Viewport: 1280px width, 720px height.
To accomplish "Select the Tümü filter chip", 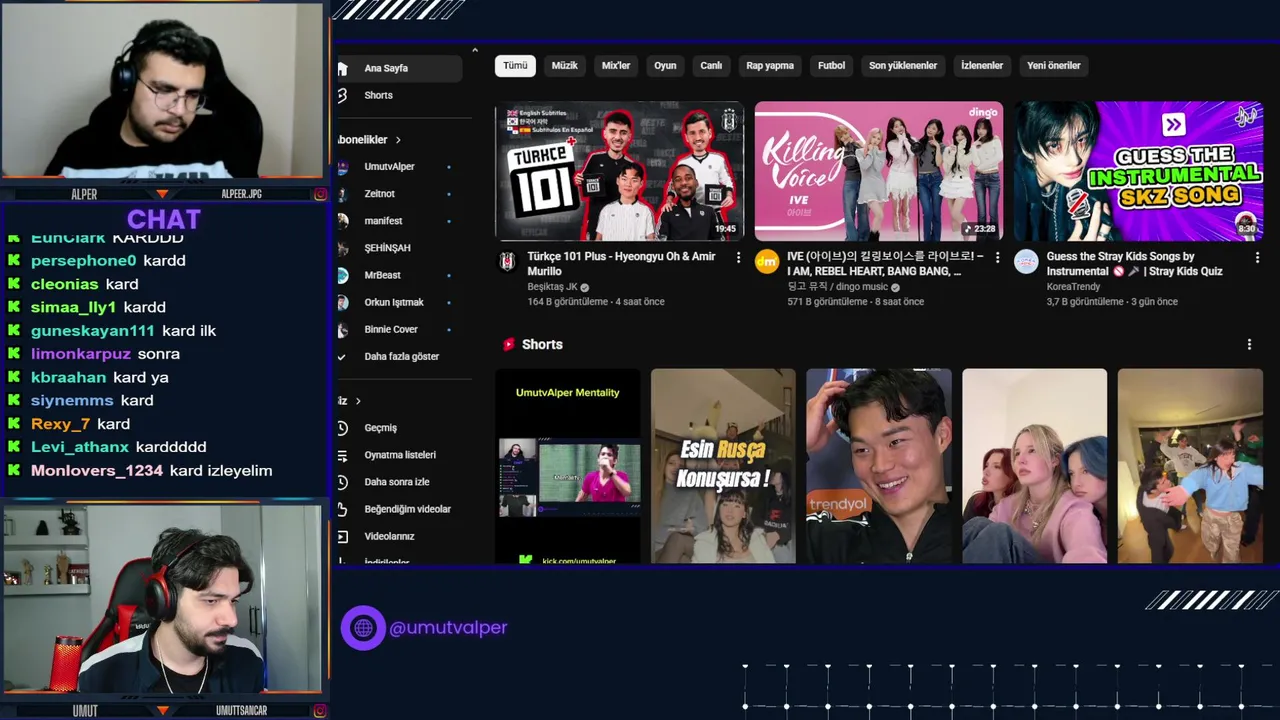I will (515, 65).
